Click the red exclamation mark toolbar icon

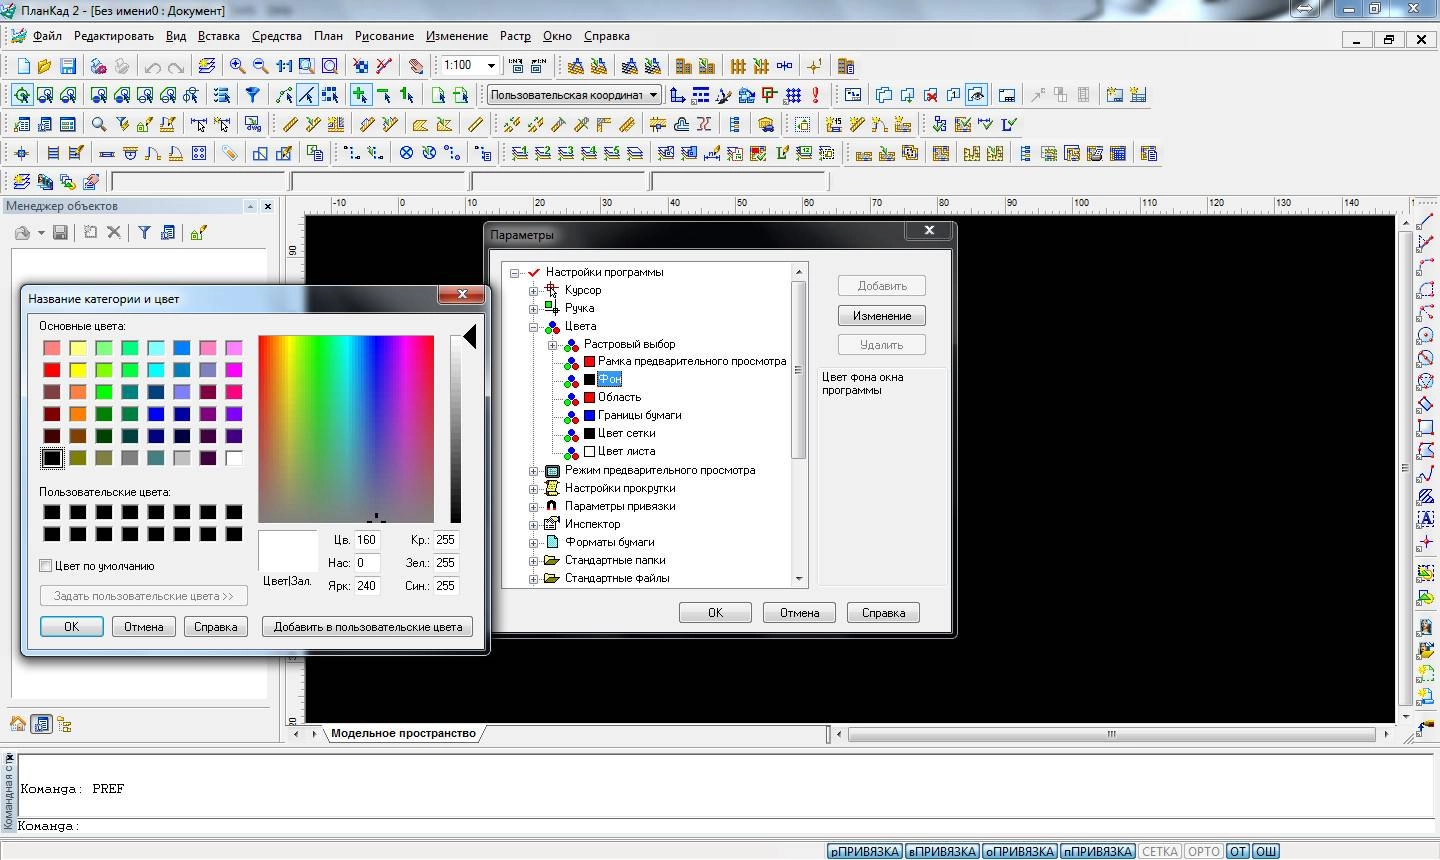pos(816,95)
